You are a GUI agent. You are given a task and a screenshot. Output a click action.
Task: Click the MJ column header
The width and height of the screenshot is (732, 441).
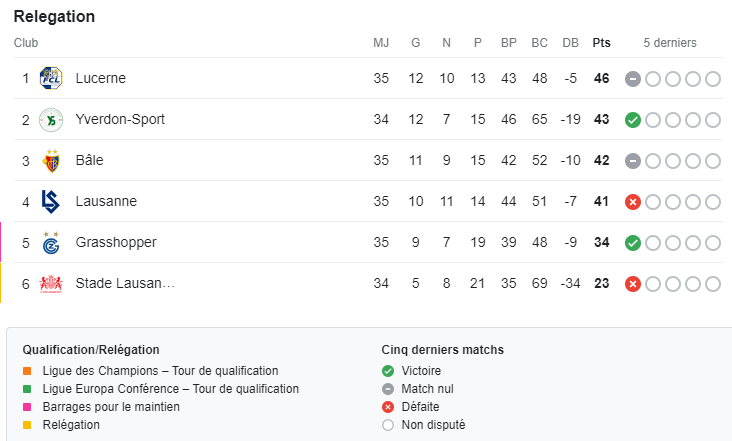(381, 43)
